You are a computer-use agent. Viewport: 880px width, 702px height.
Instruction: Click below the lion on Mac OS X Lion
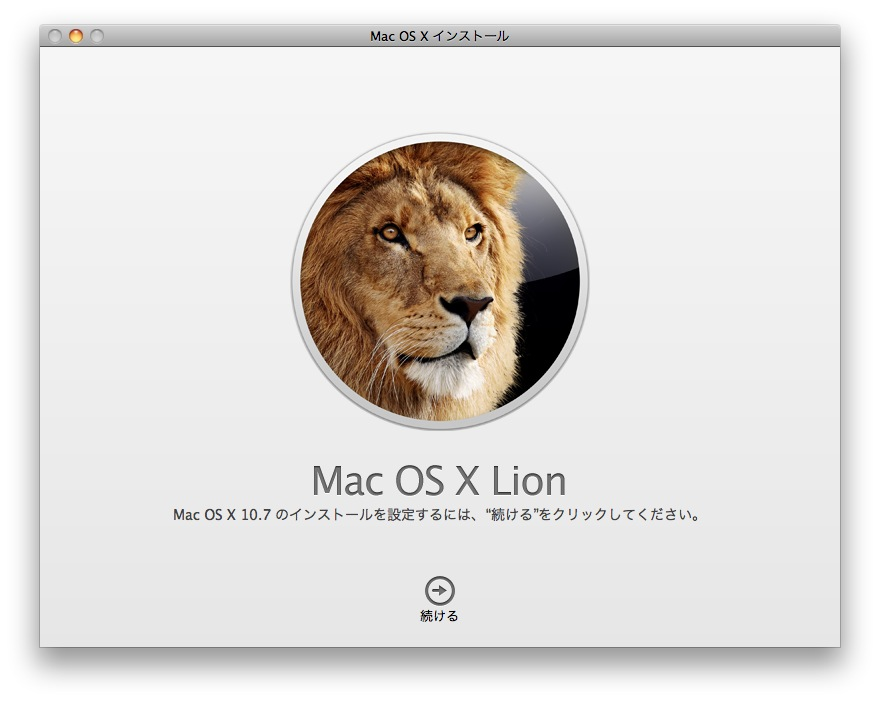[x=440, y=480]
